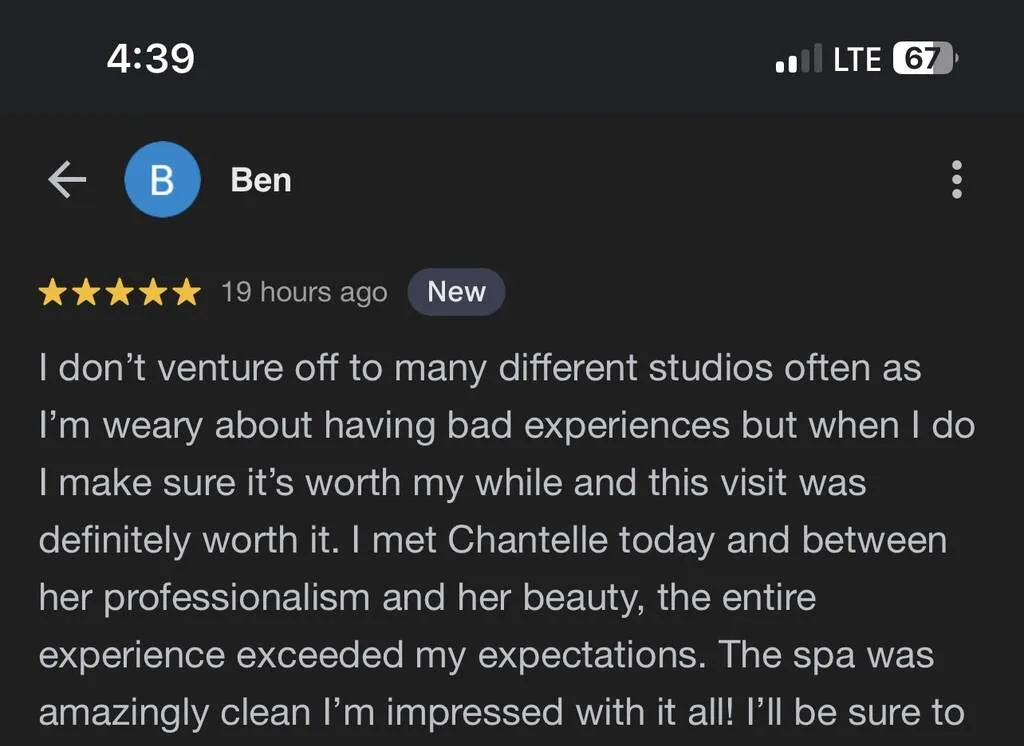Tap the third yellow rating star
1024x746 pixels.
tap(120, 292)
